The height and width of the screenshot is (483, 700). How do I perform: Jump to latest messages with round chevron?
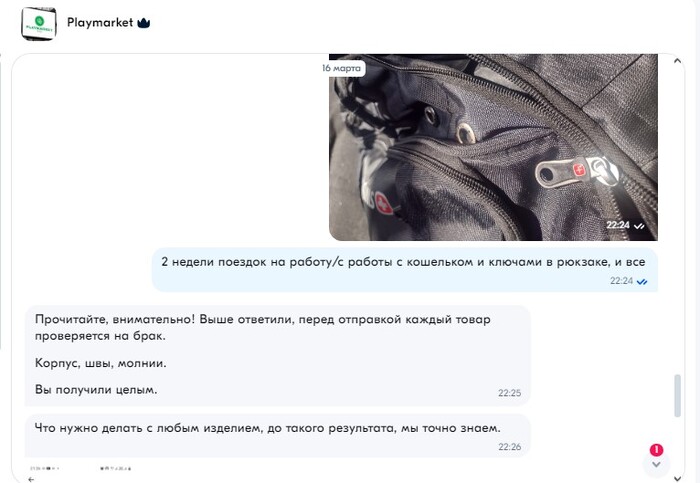tap(656, 465)
